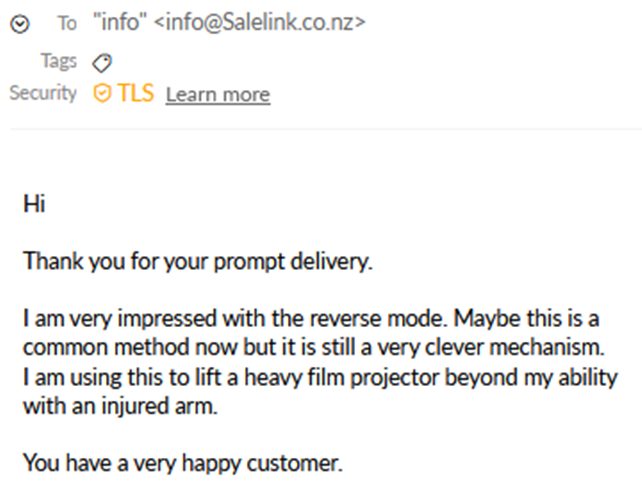Viewport: 642px width, 500px height.
Task: Click the tag icon to add tags
Action: [x=101, y=62]
